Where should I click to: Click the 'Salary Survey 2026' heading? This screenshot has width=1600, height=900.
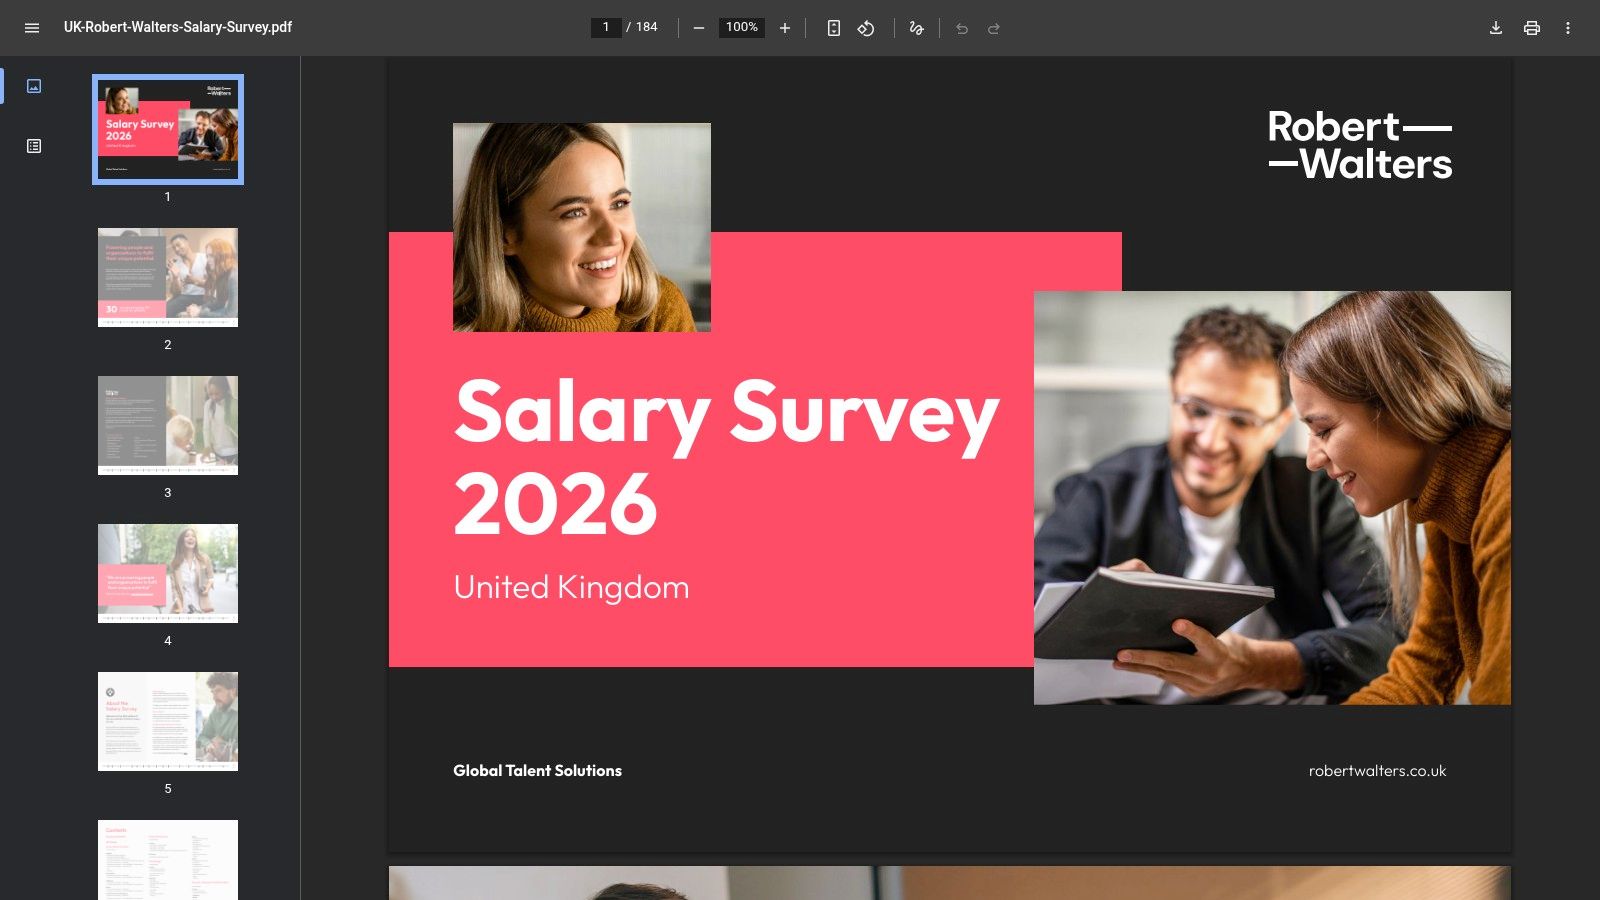tap(726, 457)
